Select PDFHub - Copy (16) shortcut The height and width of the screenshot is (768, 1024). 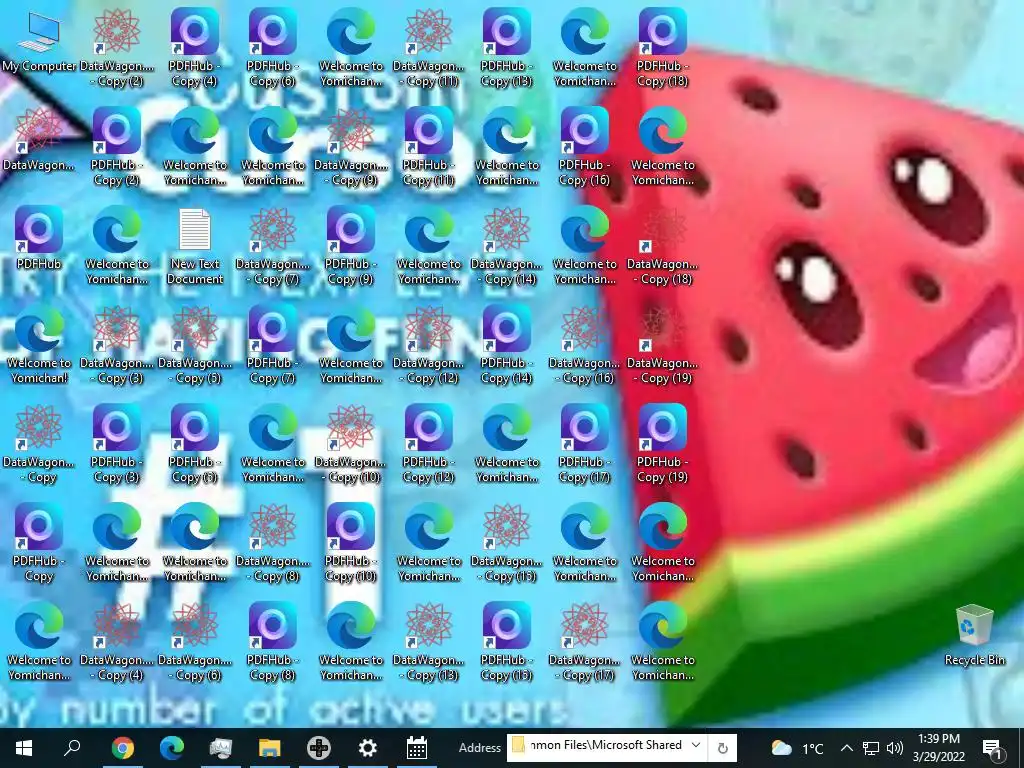coord(584,148)
